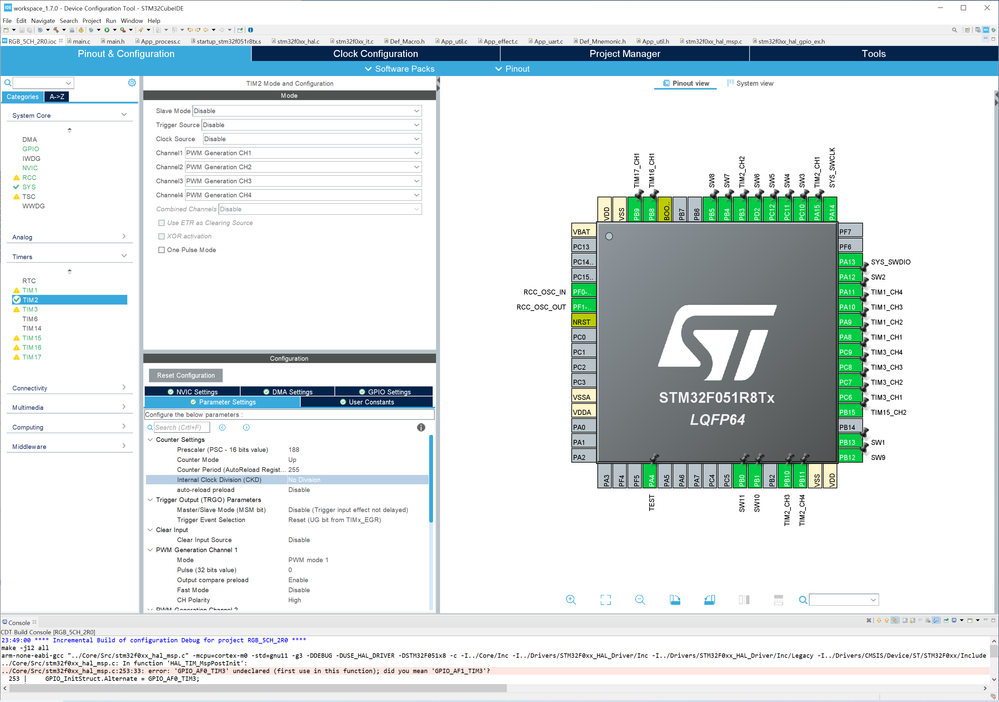Image resolution: width=999 pixels, height=702 pixels.
Task: Fit the pinout view to screen
Action: point(605,599)
